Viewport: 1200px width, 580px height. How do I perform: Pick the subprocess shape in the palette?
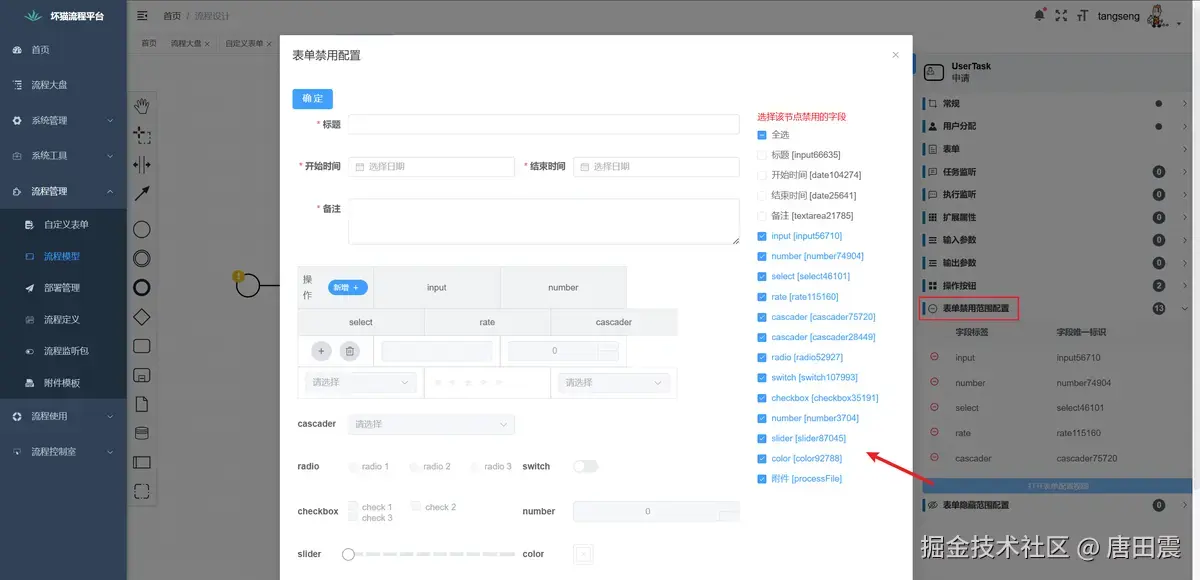(x=142, y=375)
